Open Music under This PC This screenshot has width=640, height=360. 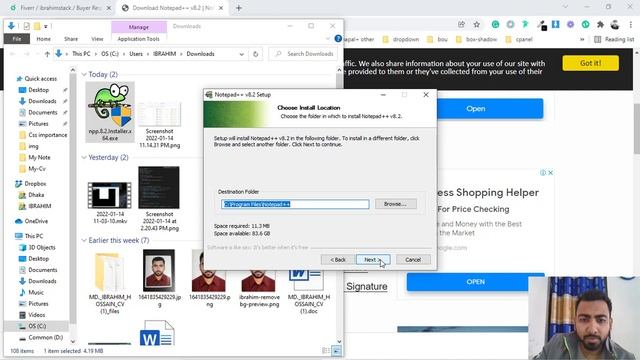pyautogui.click(x=36, y=292)
